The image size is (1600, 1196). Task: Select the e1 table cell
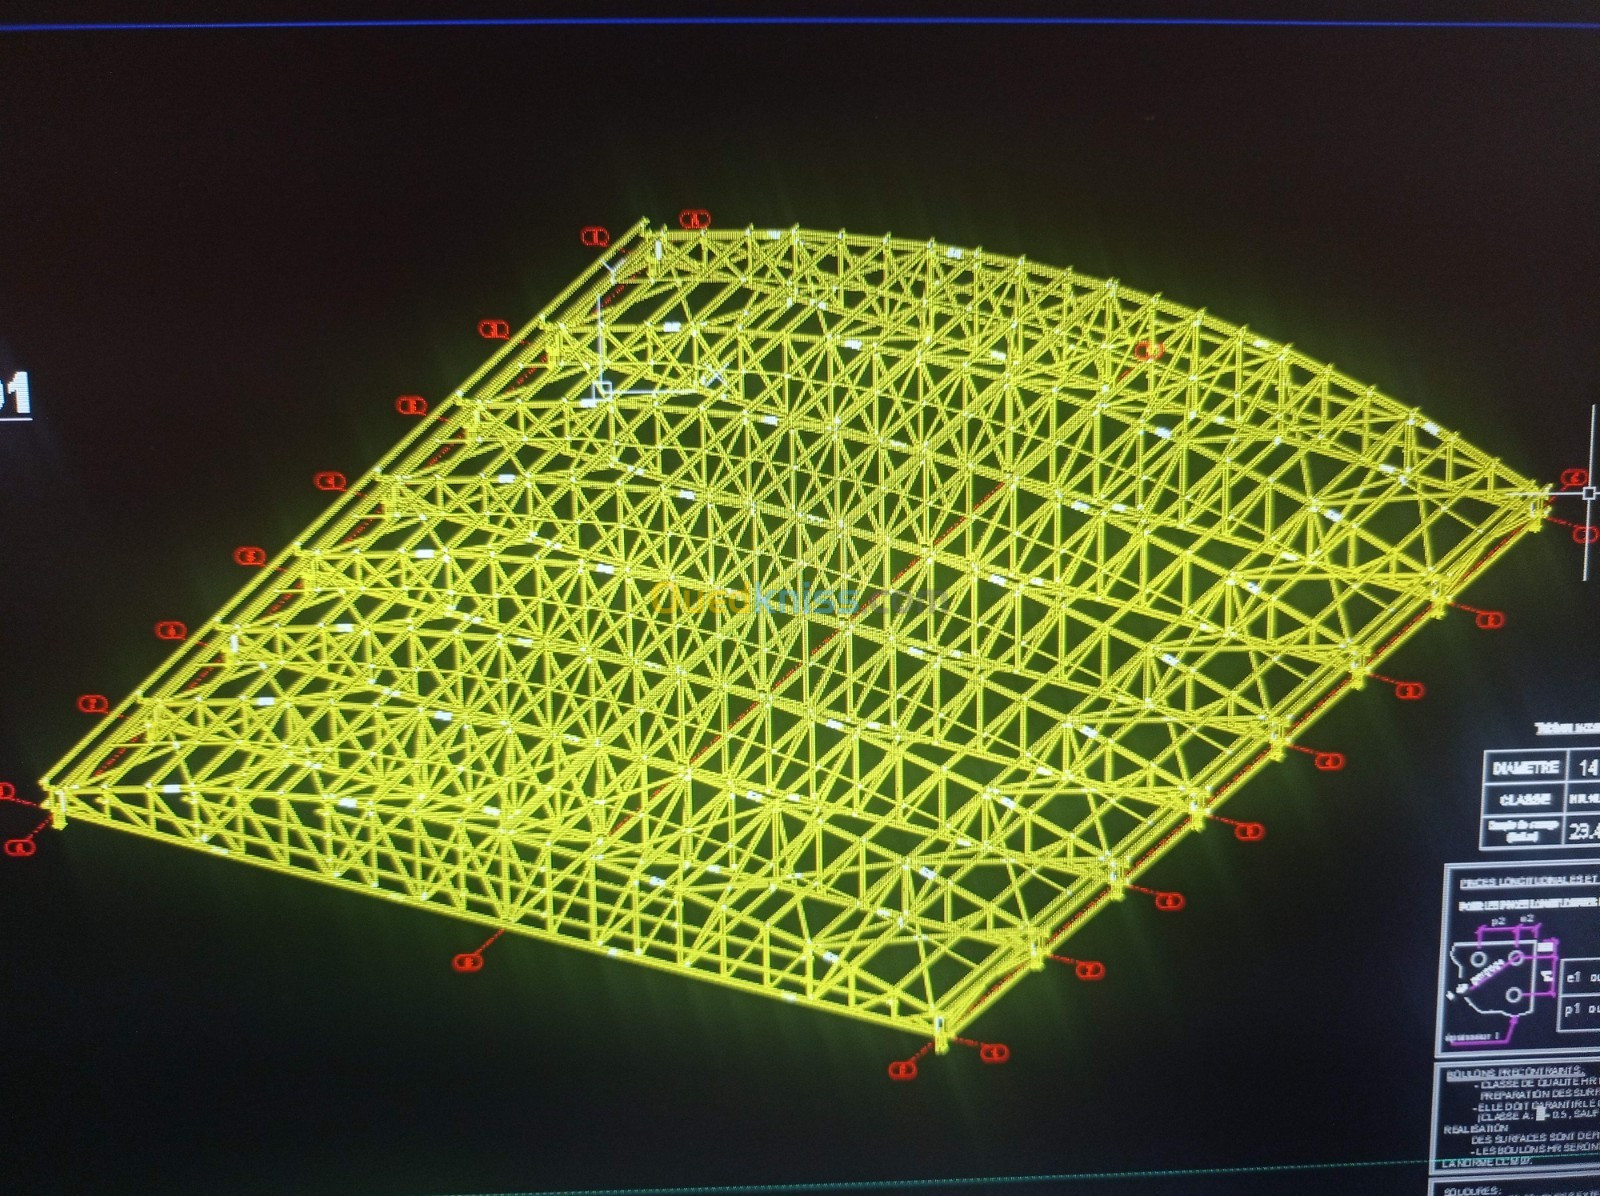pos(1579,977)
